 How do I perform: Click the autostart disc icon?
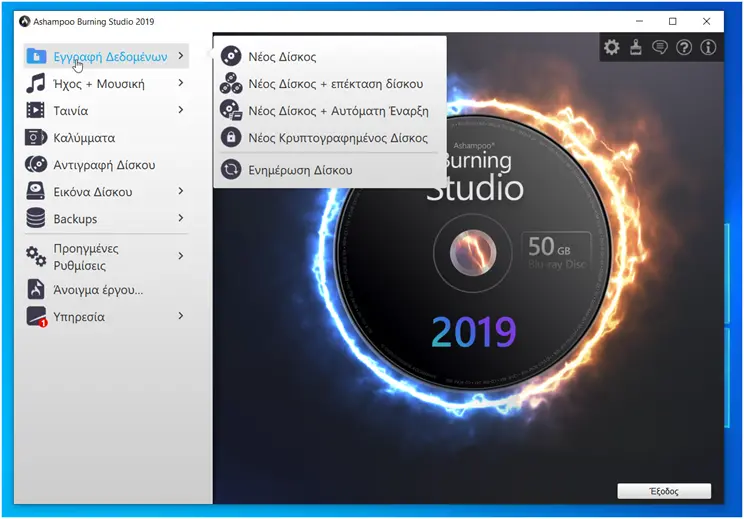[x=231, y=110]
